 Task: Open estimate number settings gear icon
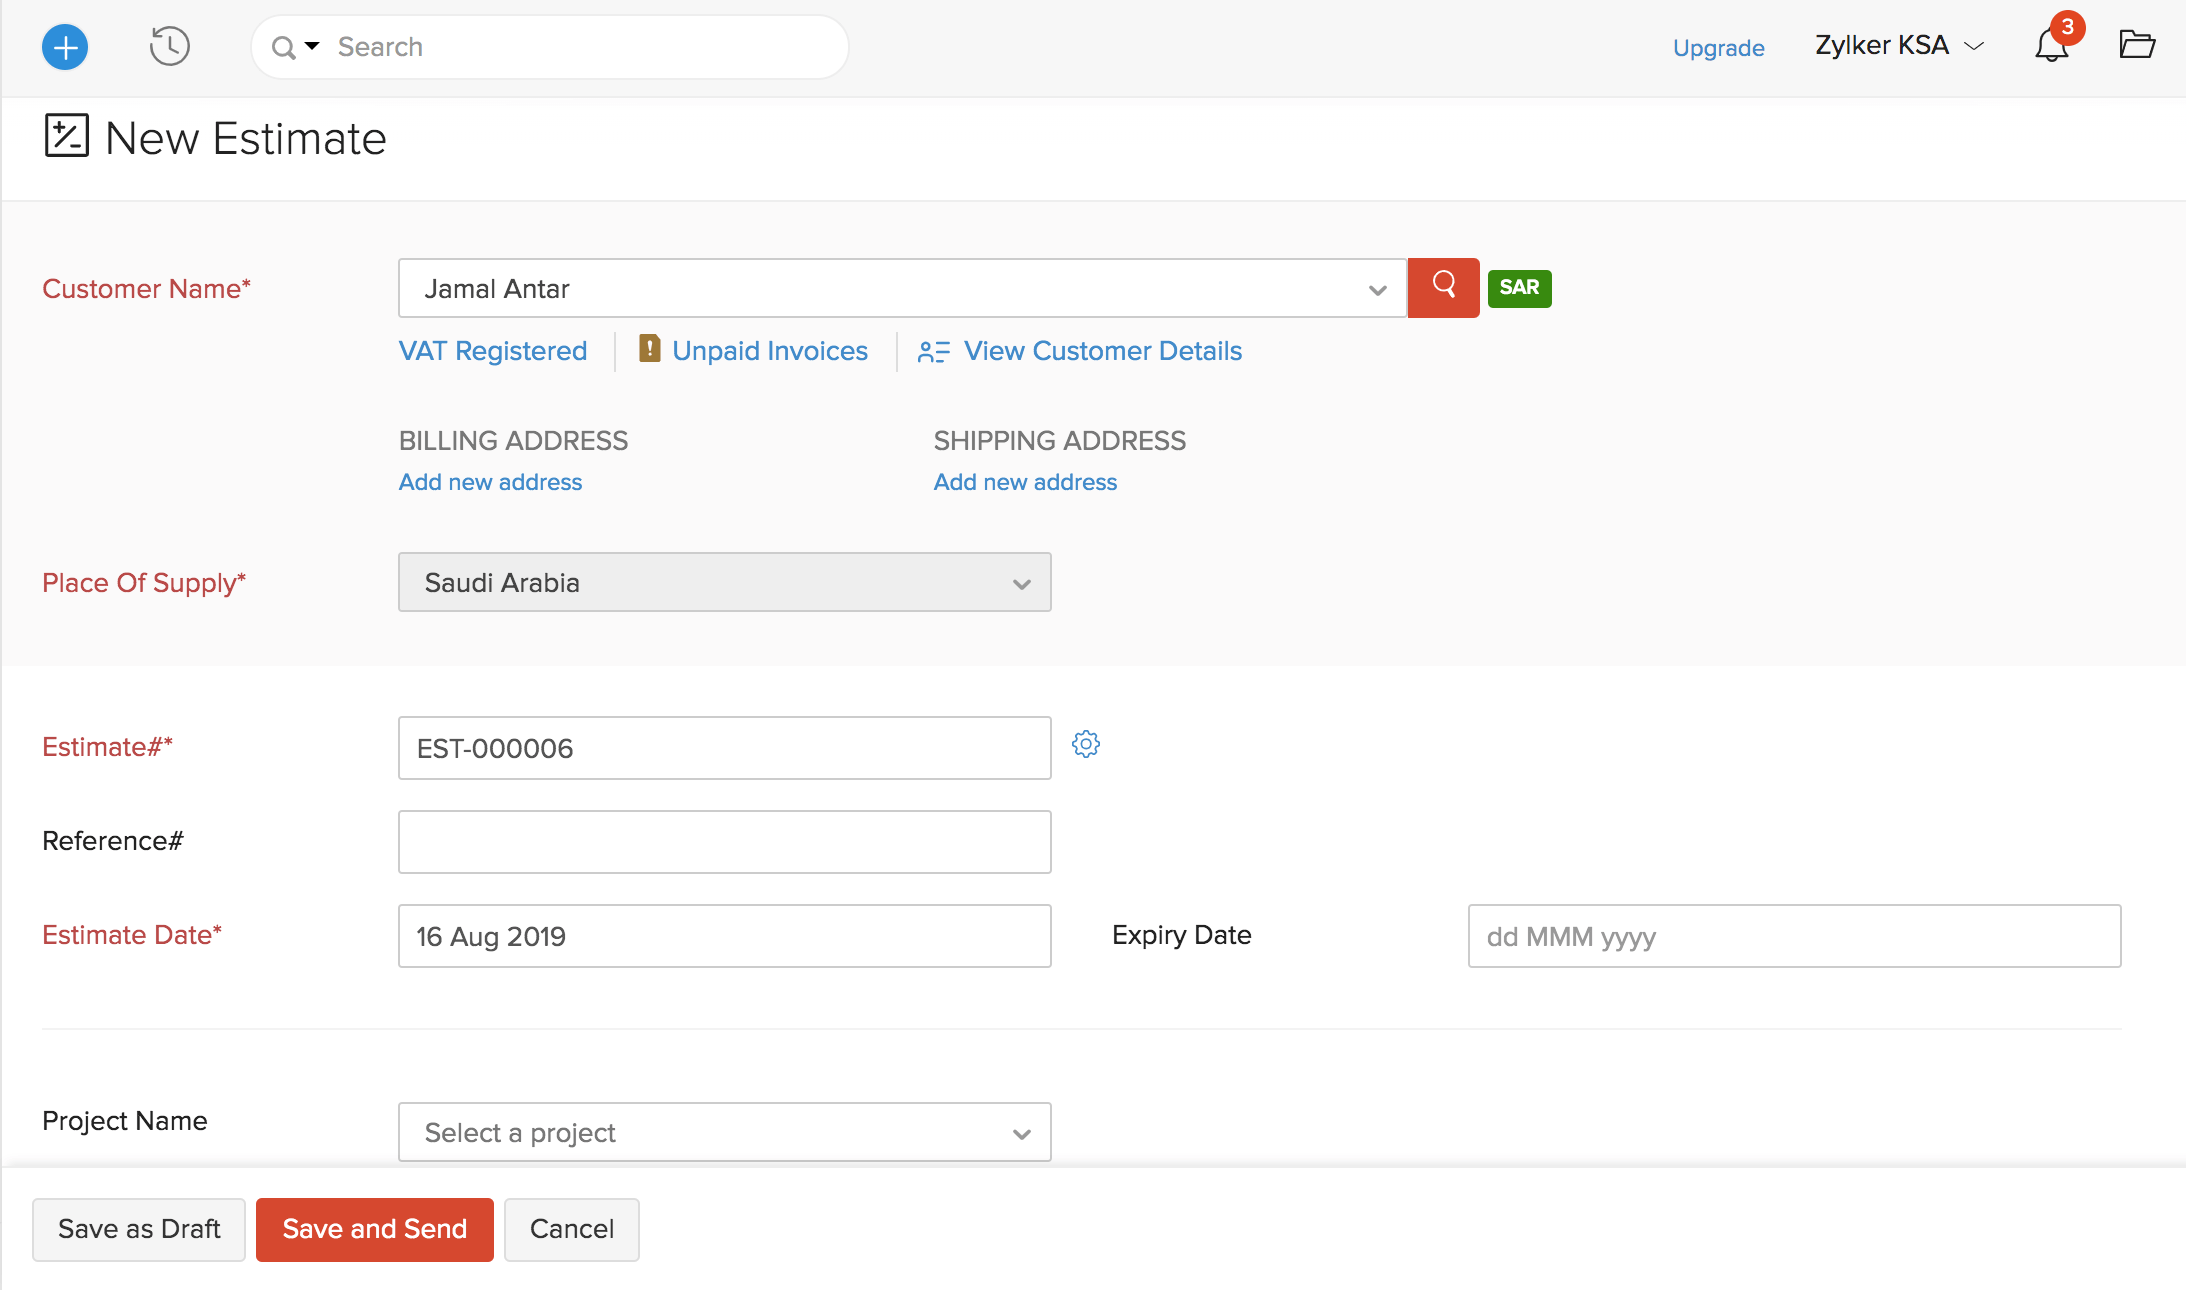click(1086, 744)
